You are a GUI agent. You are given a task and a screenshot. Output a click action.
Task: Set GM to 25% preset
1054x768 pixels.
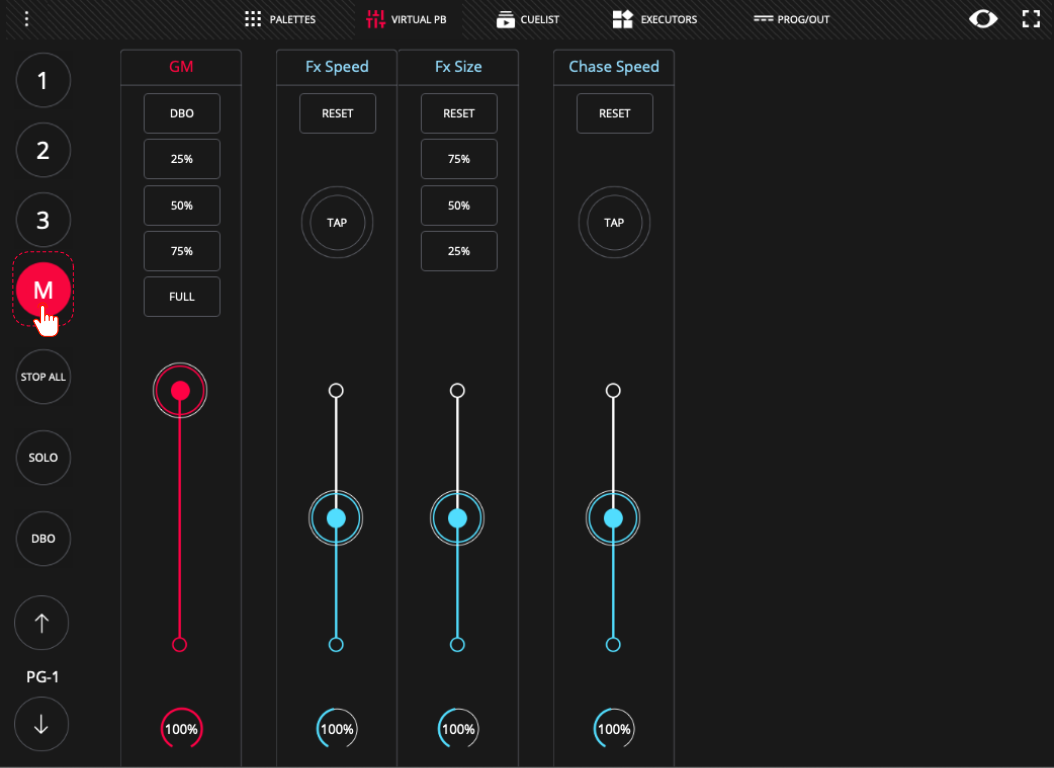tap(181, 159)
